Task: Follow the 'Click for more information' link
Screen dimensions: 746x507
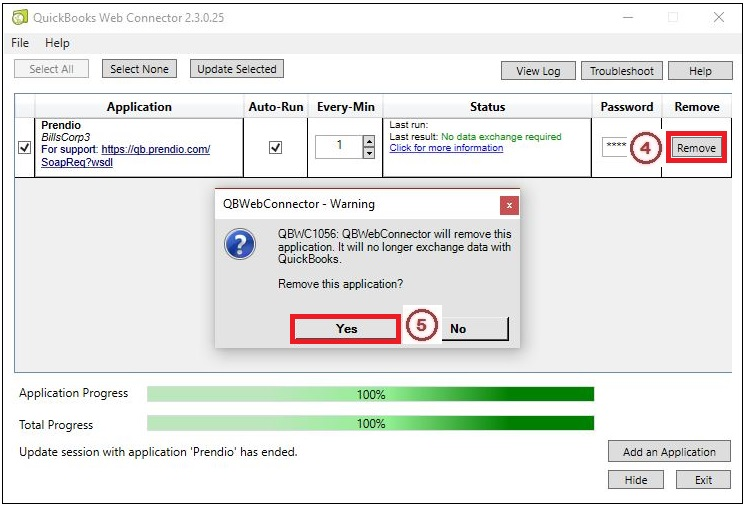Action: [446, 148]
